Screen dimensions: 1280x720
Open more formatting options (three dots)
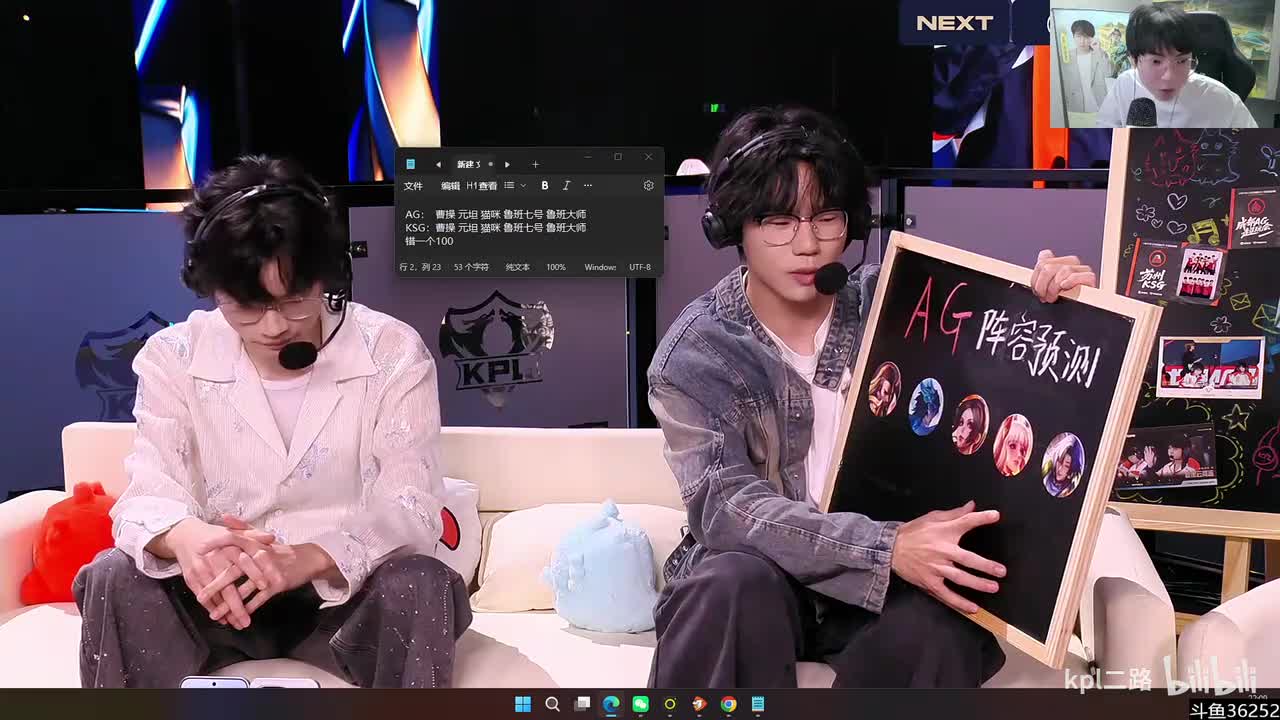(x=587, y=185)
